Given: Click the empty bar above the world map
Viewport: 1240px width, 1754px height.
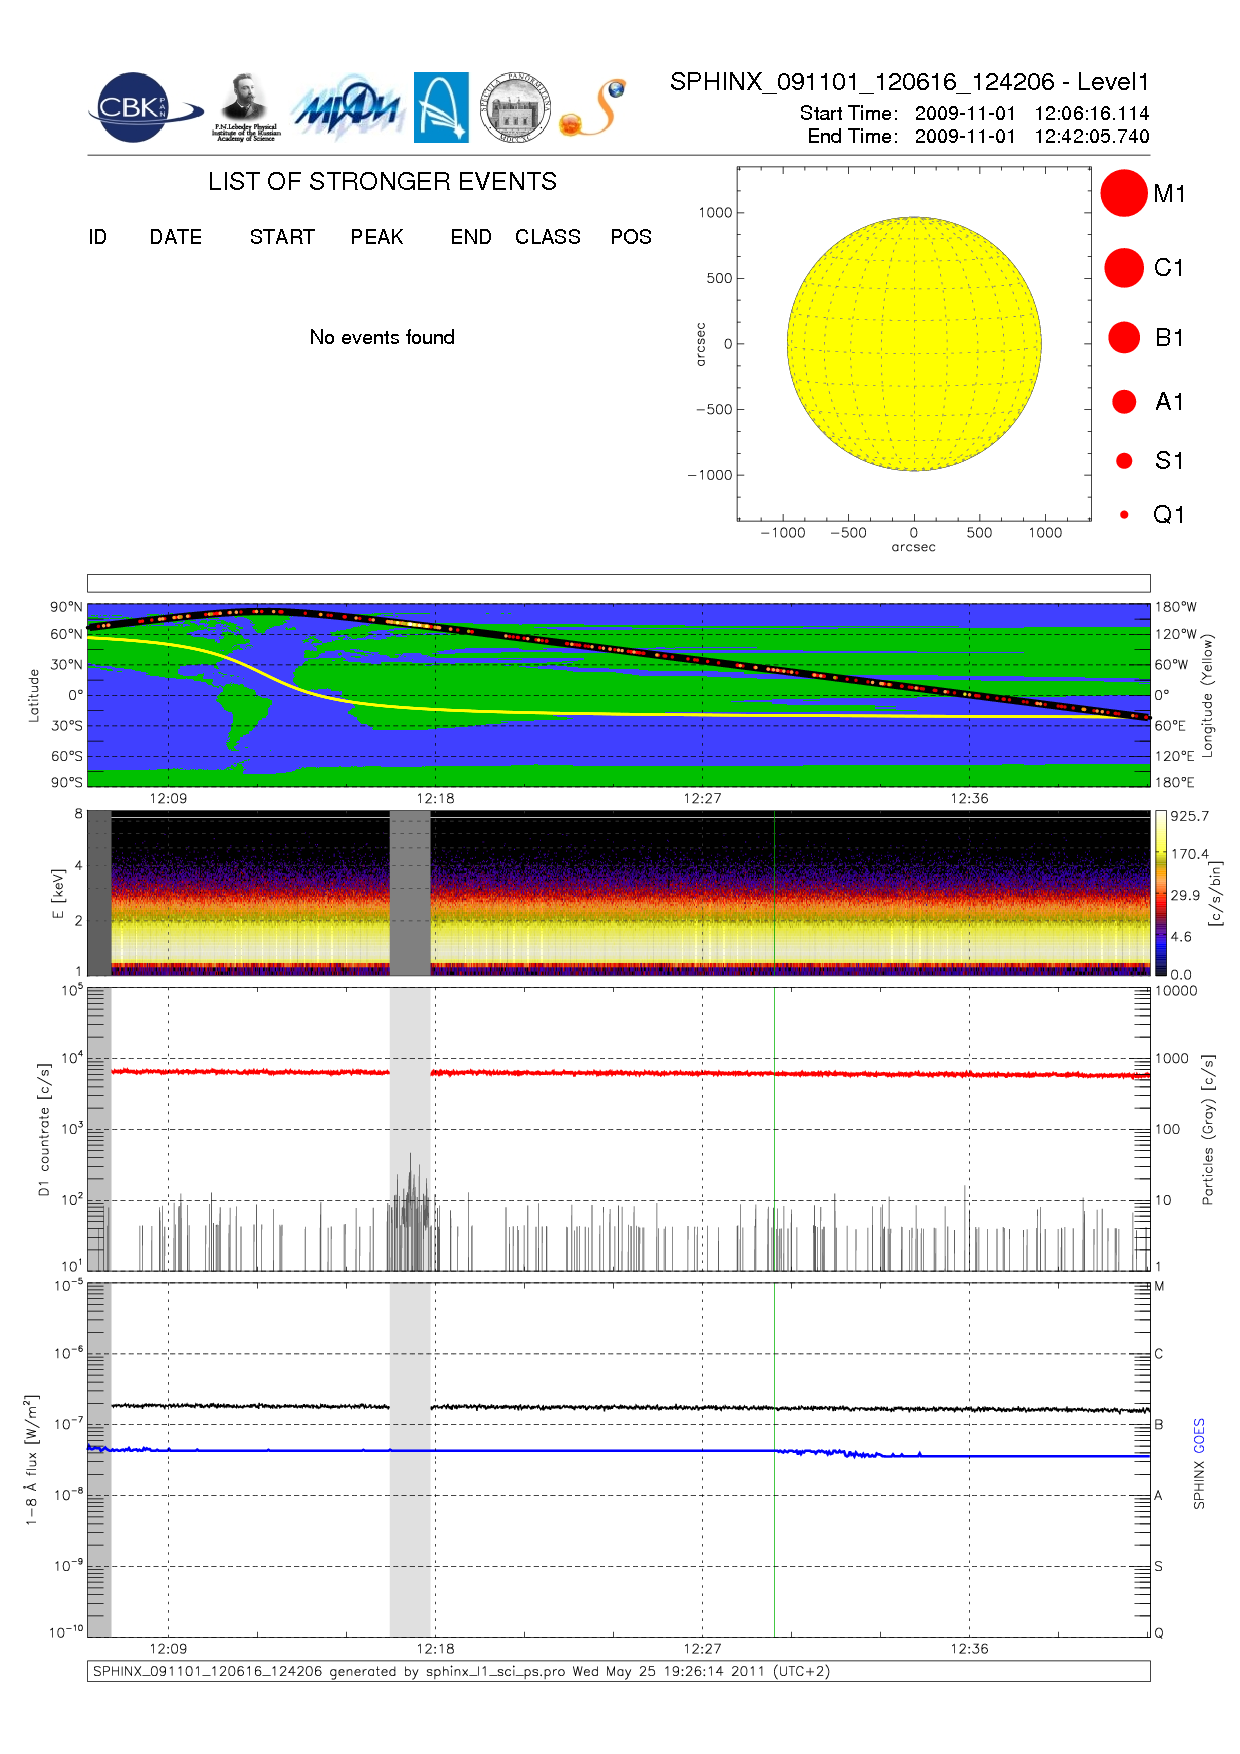Looking at the screenshot, I should click(618, 583).
